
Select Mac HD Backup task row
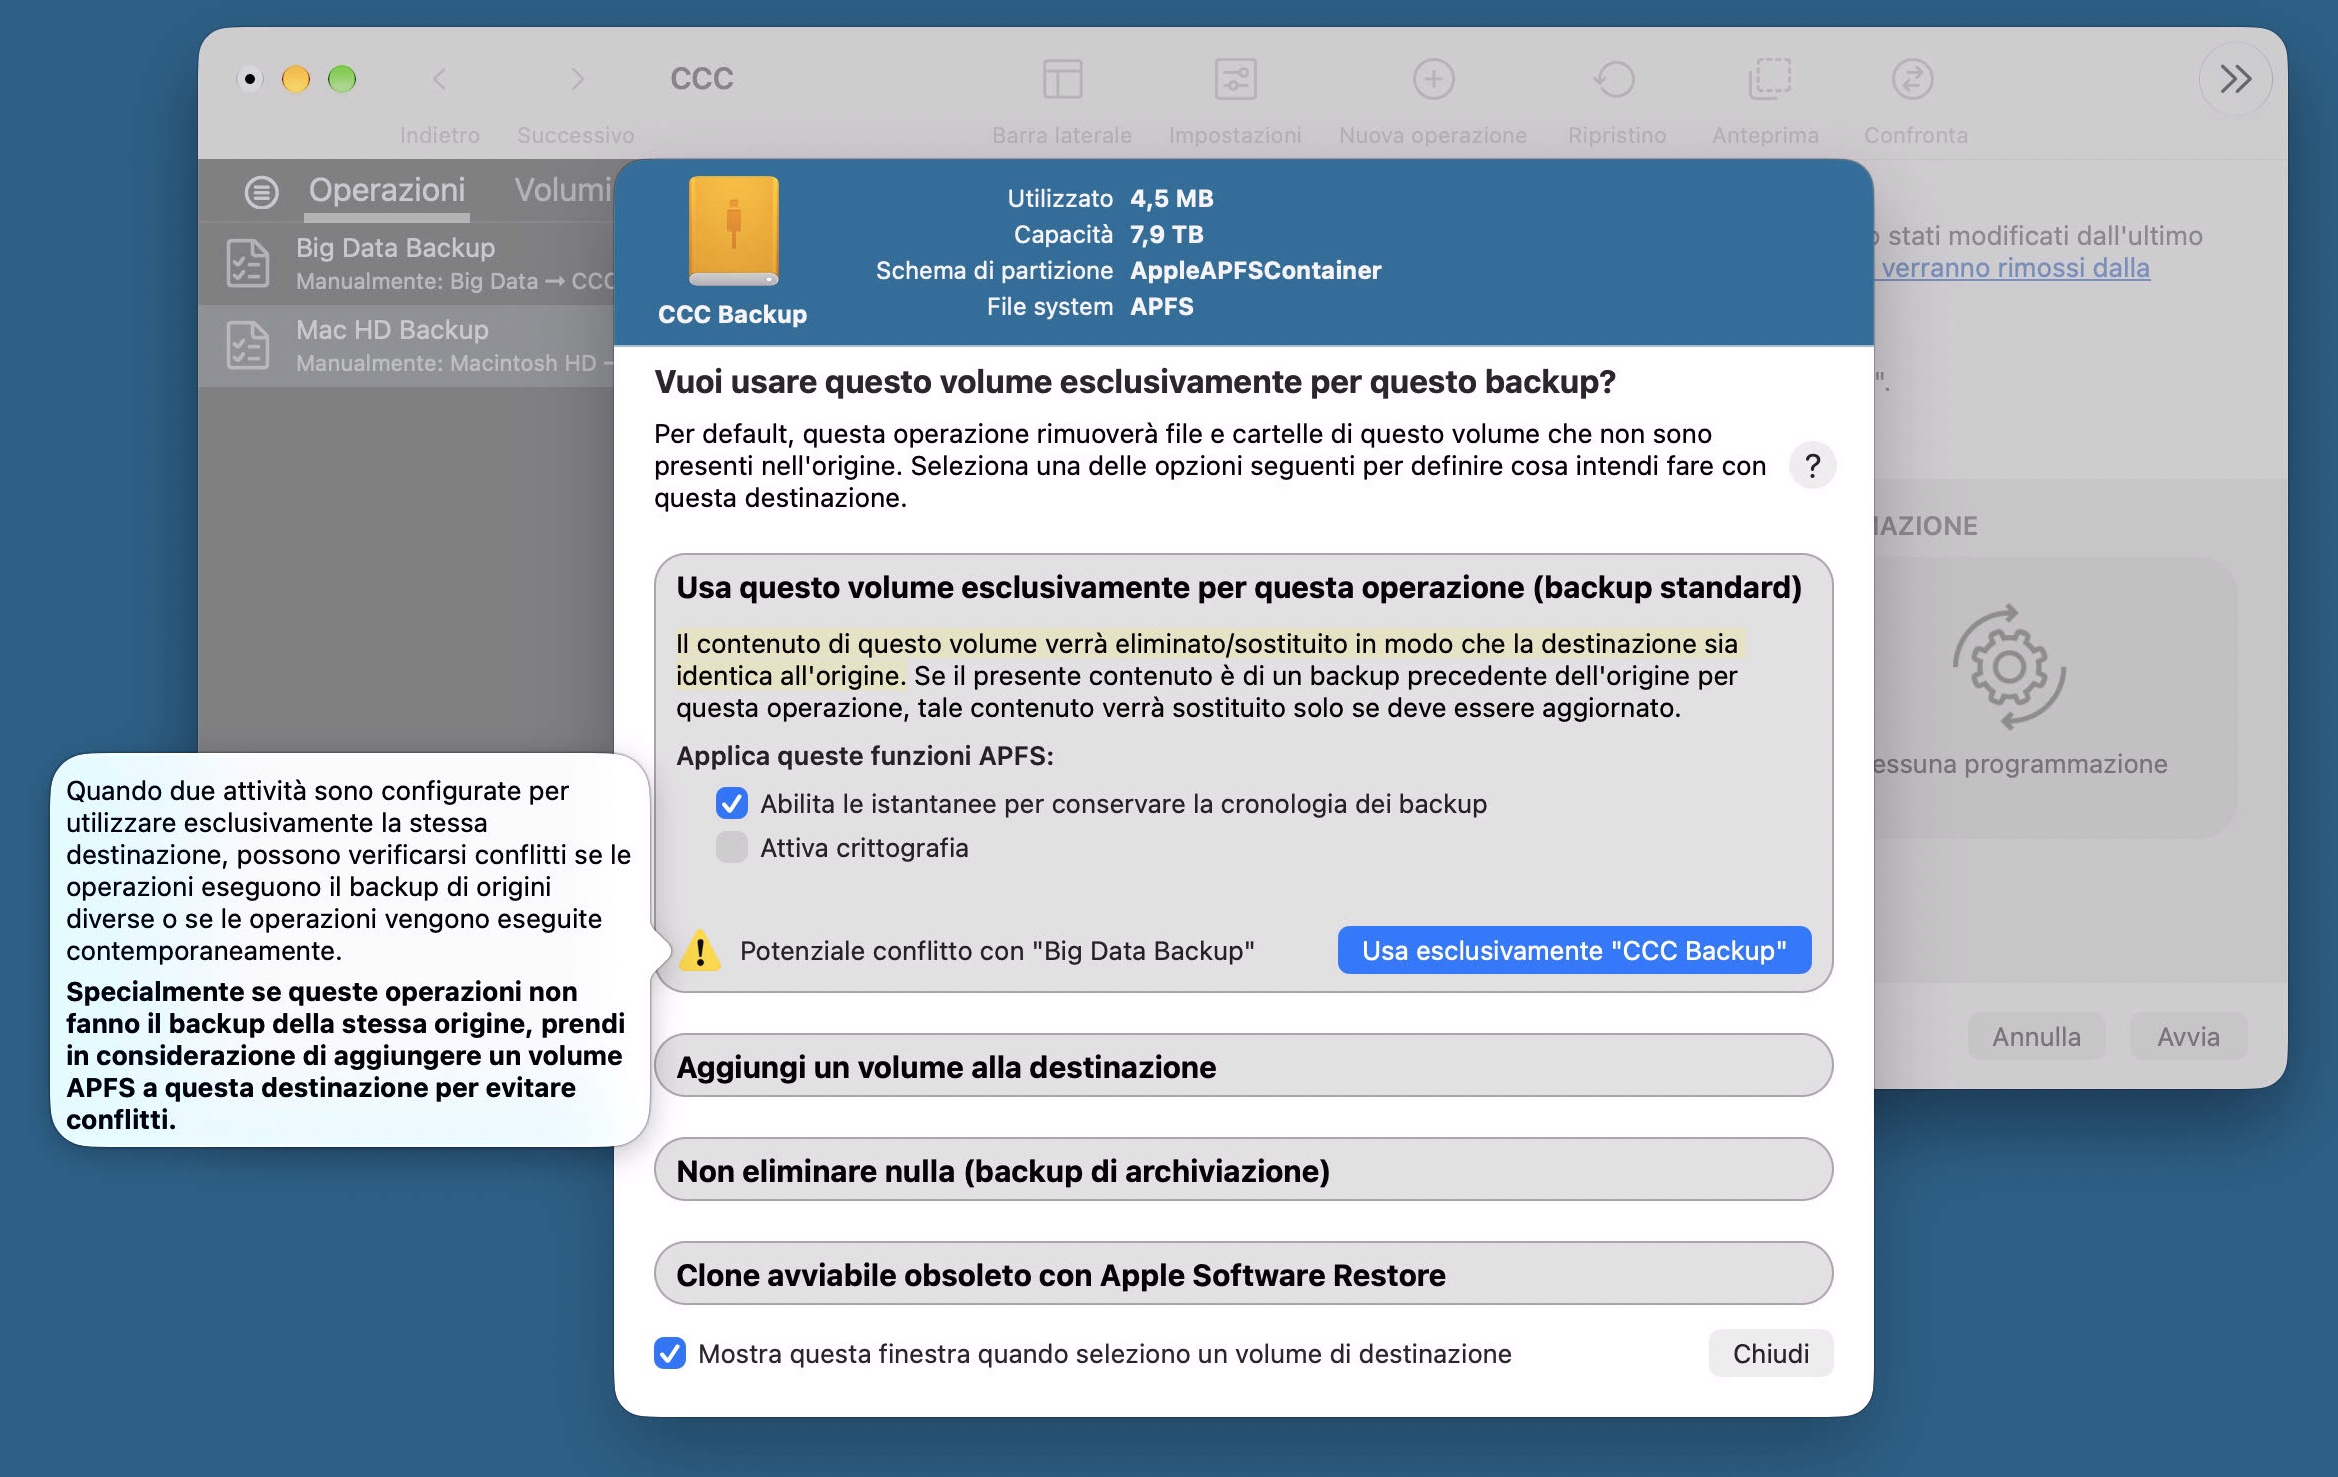pyautogui.click(x=406, y=346)
